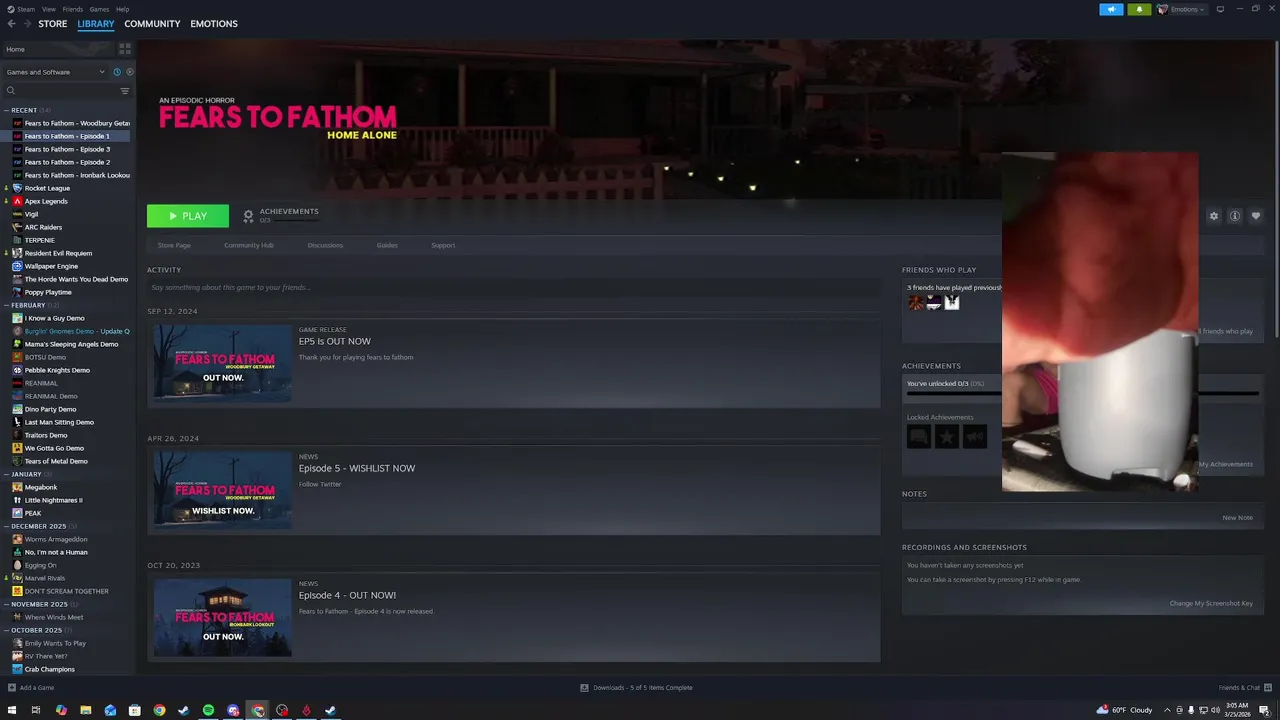Select Apex Legends in library list

pos(46,201)
